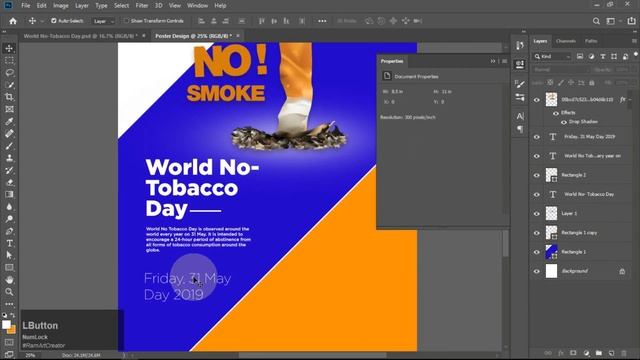Screen dimensions: 640x360
Task: Open the Layers panel options menu
Action: click(x=634, y=41)
